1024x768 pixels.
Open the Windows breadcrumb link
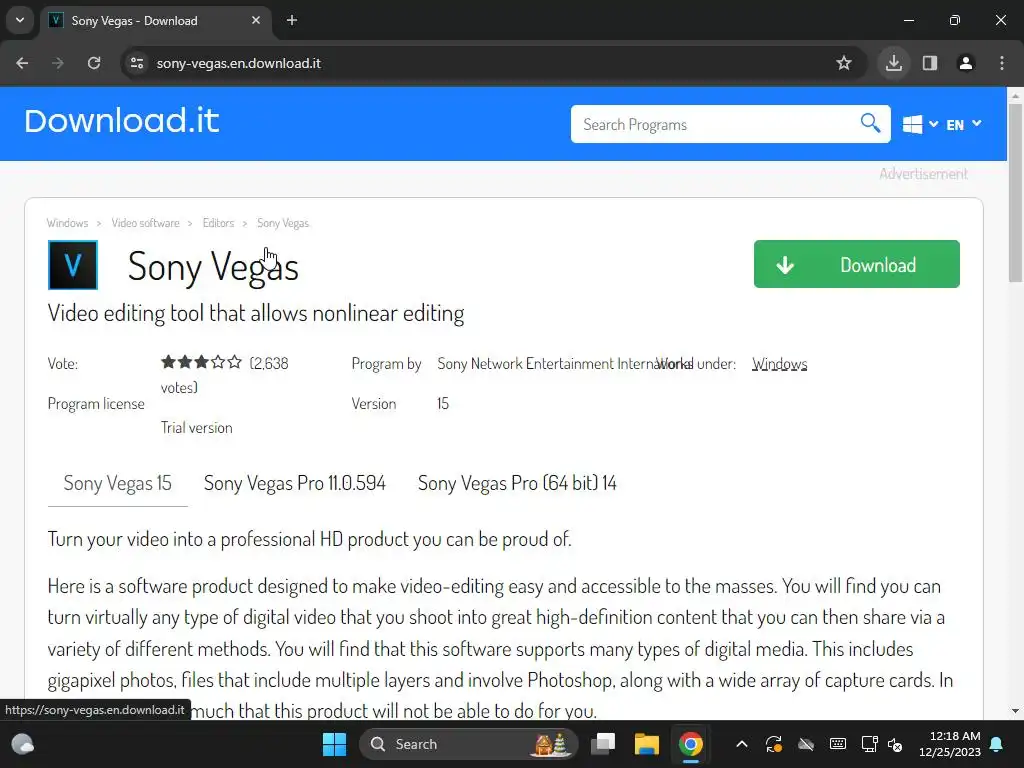click(x=67, y=223)
